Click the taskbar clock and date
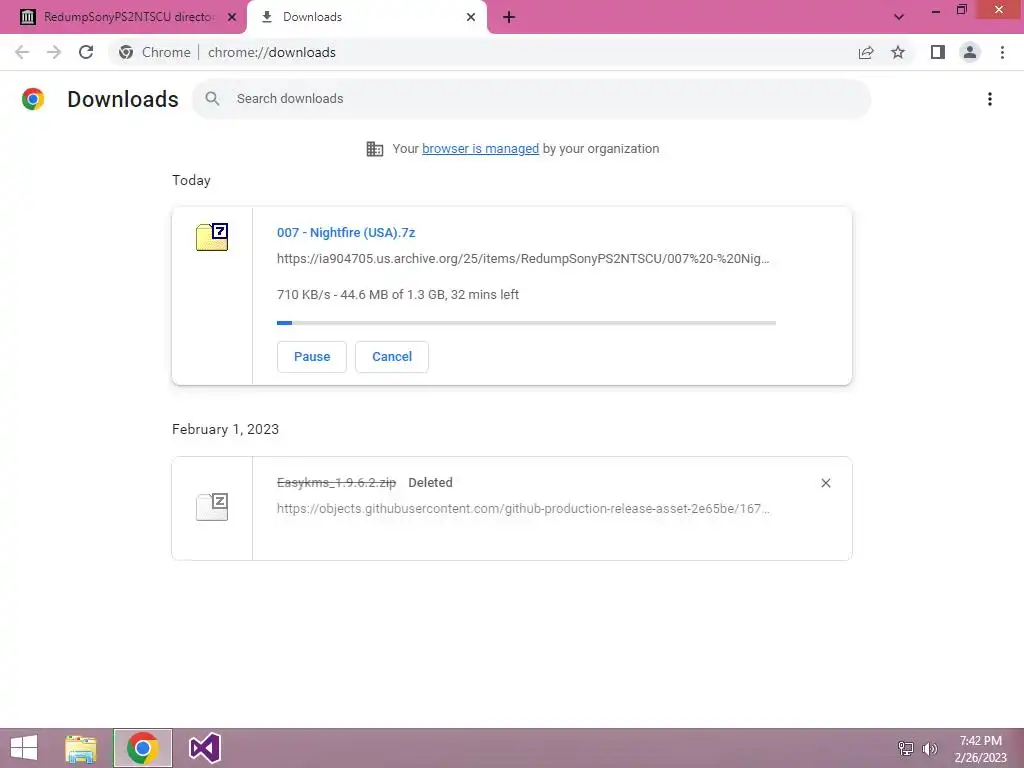The image size is (1024, 768). (980, 748)
